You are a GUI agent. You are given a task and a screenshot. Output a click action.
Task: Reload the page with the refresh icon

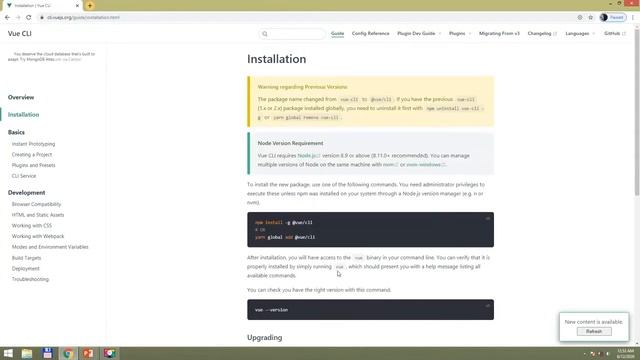coord(29,18)
